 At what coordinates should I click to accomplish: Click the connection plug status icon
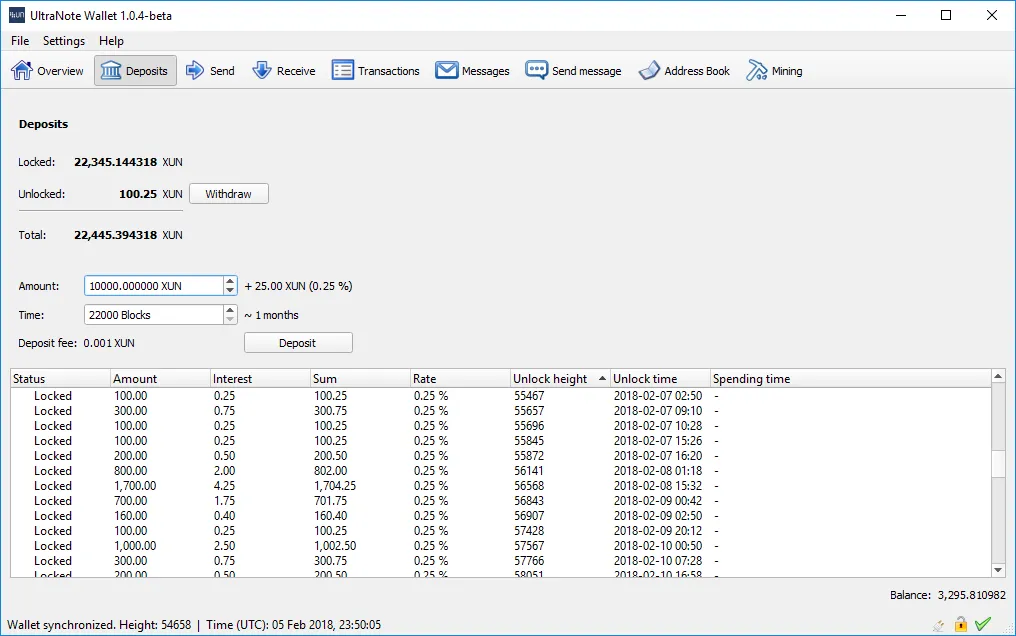click(x=939, y=624)
